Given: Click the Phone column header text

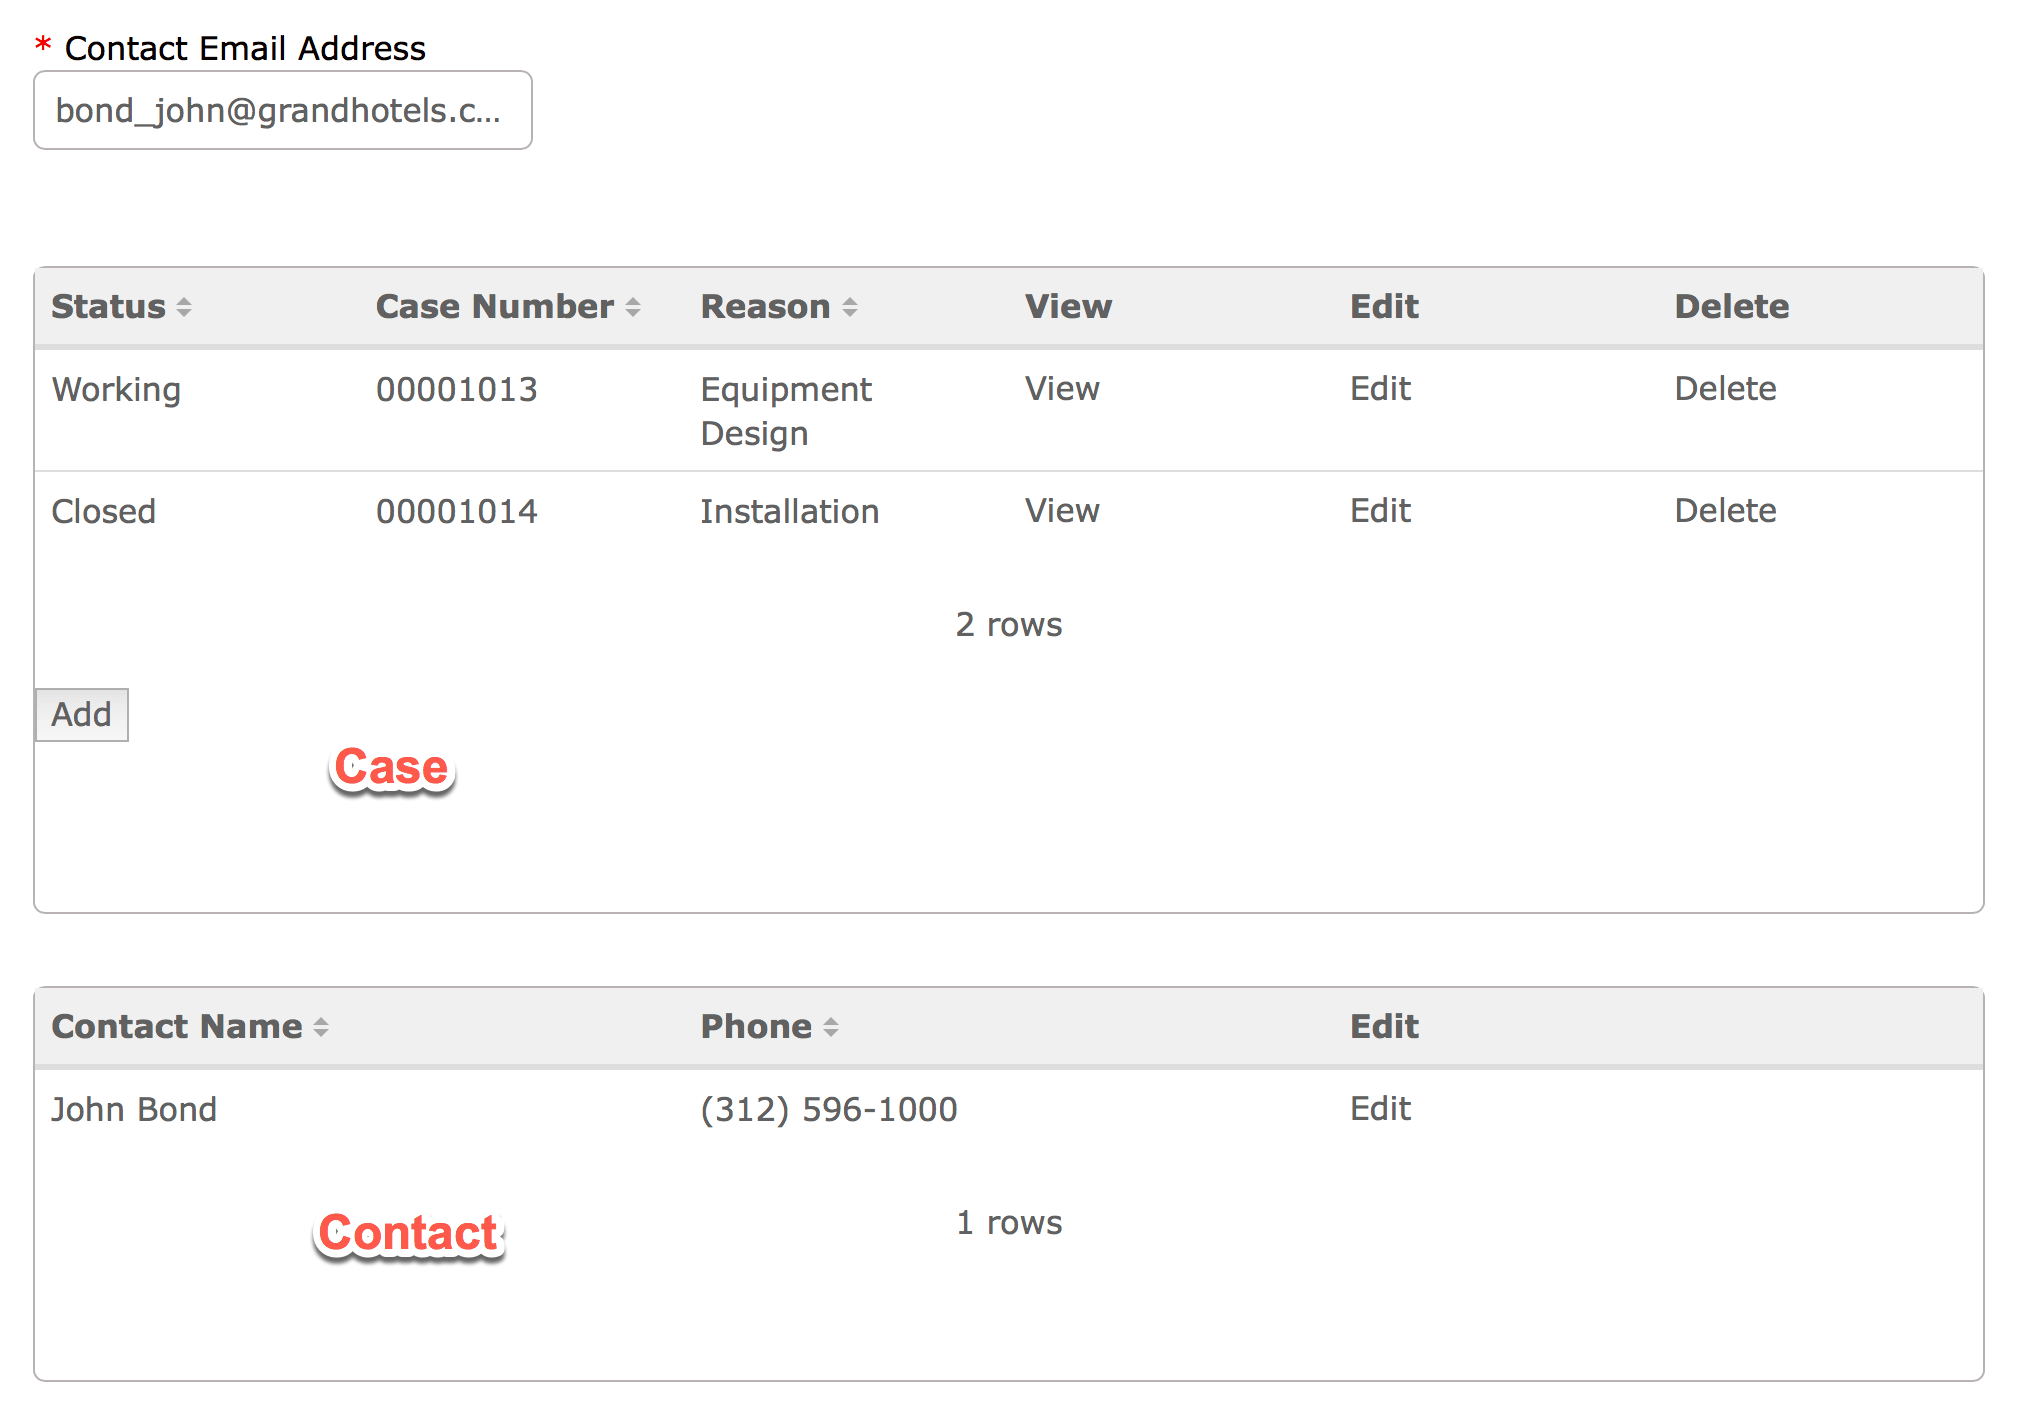Looking at the screenshot, I should tap(755, 1027).
